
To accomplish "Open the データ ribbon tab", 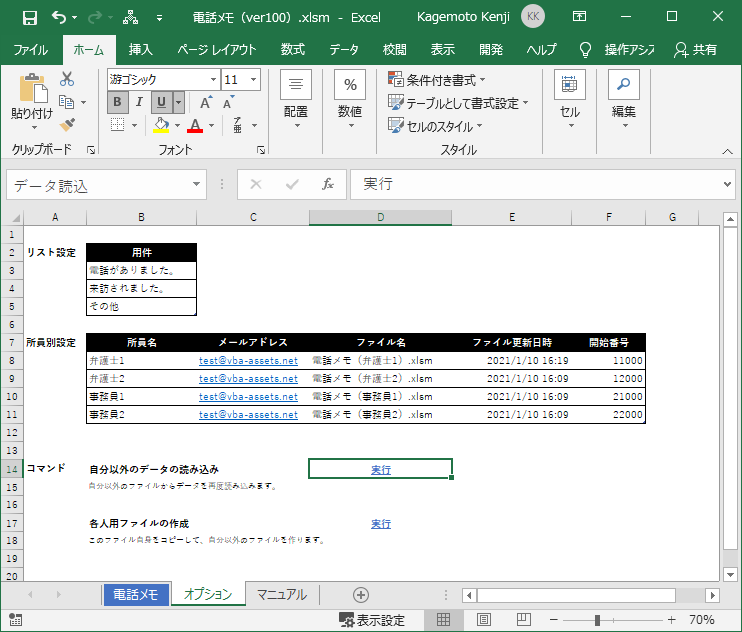I will tap(344, 50).
